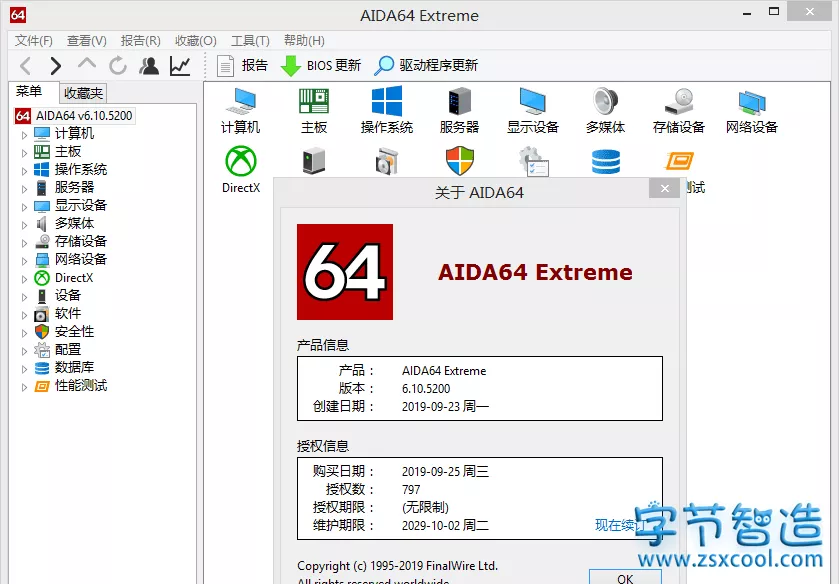The height and width of the screenshot is (584, 839).
Task: Select the large blue database icon in the main pane
Action: [606, 162]
